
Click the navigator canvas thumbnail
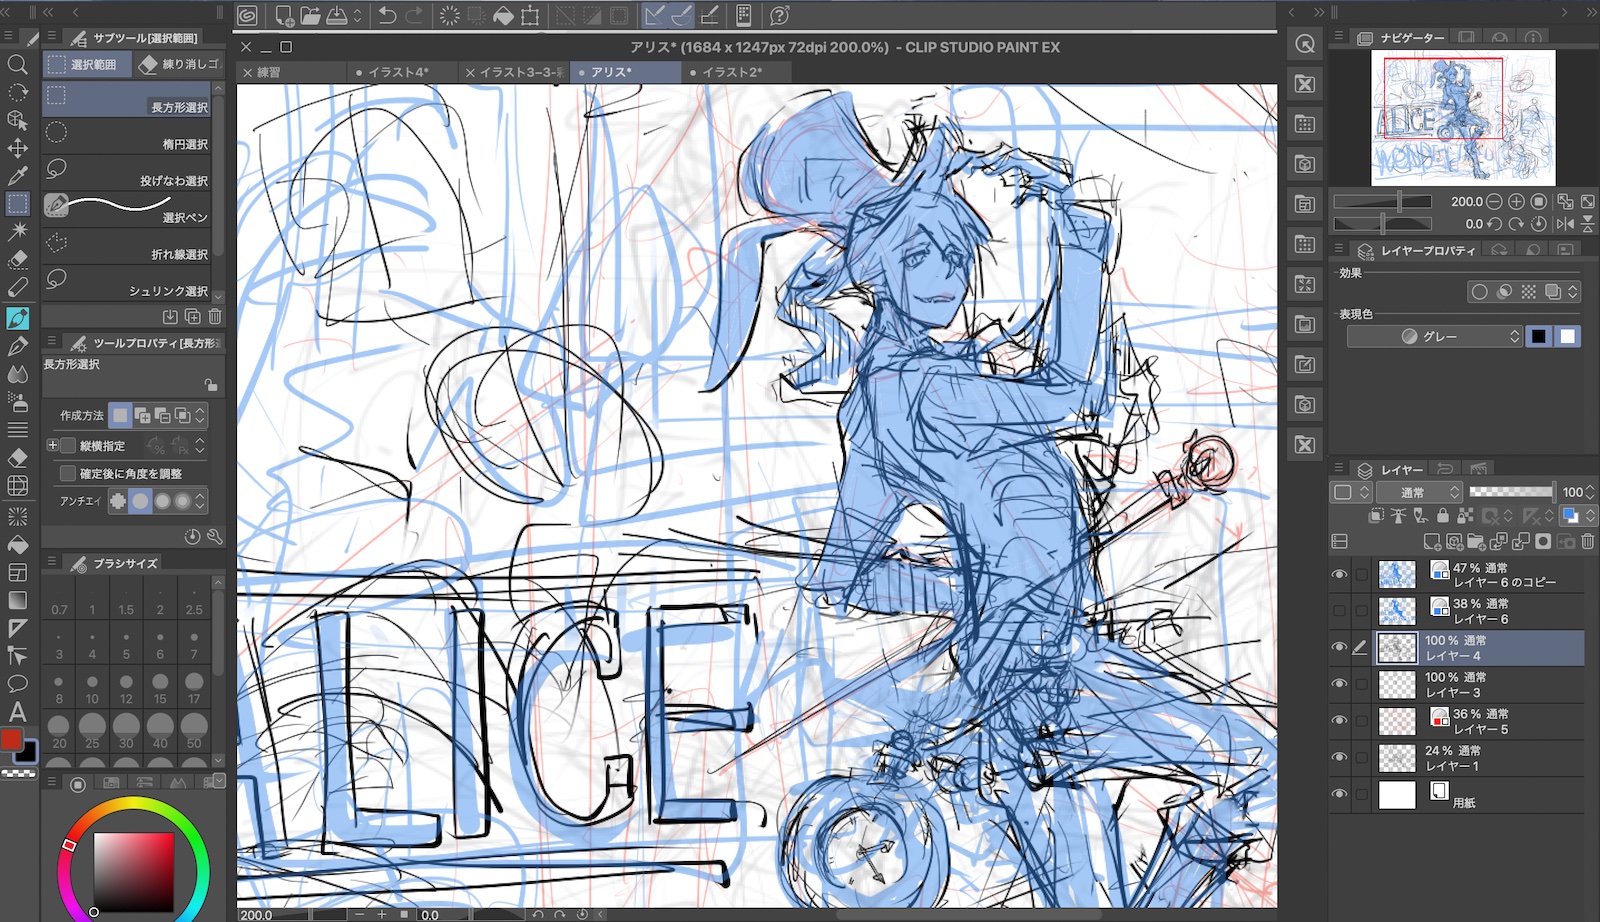point(1463,117)
